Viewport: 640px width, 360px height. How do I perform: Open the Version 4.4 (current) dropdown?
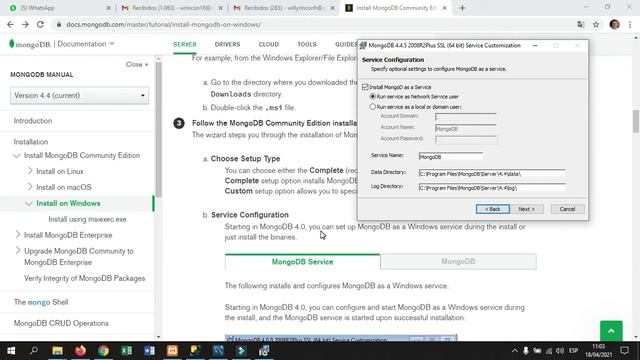coord(80,96)
